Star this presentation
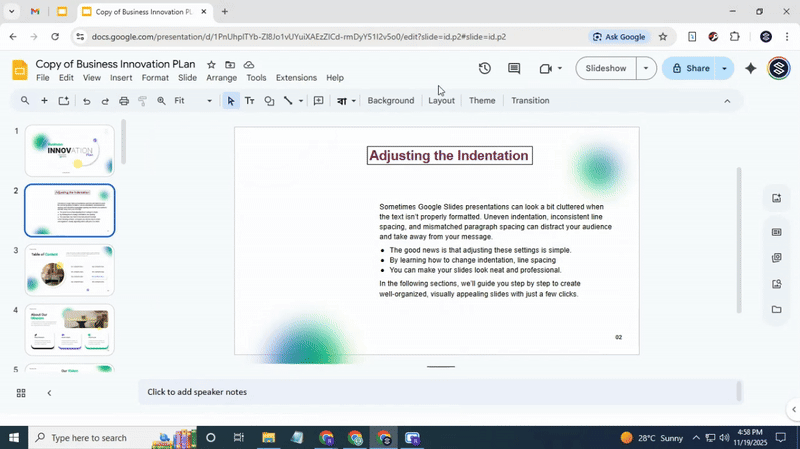The height and width of the screenshot is (449, 800). (211, 65)
